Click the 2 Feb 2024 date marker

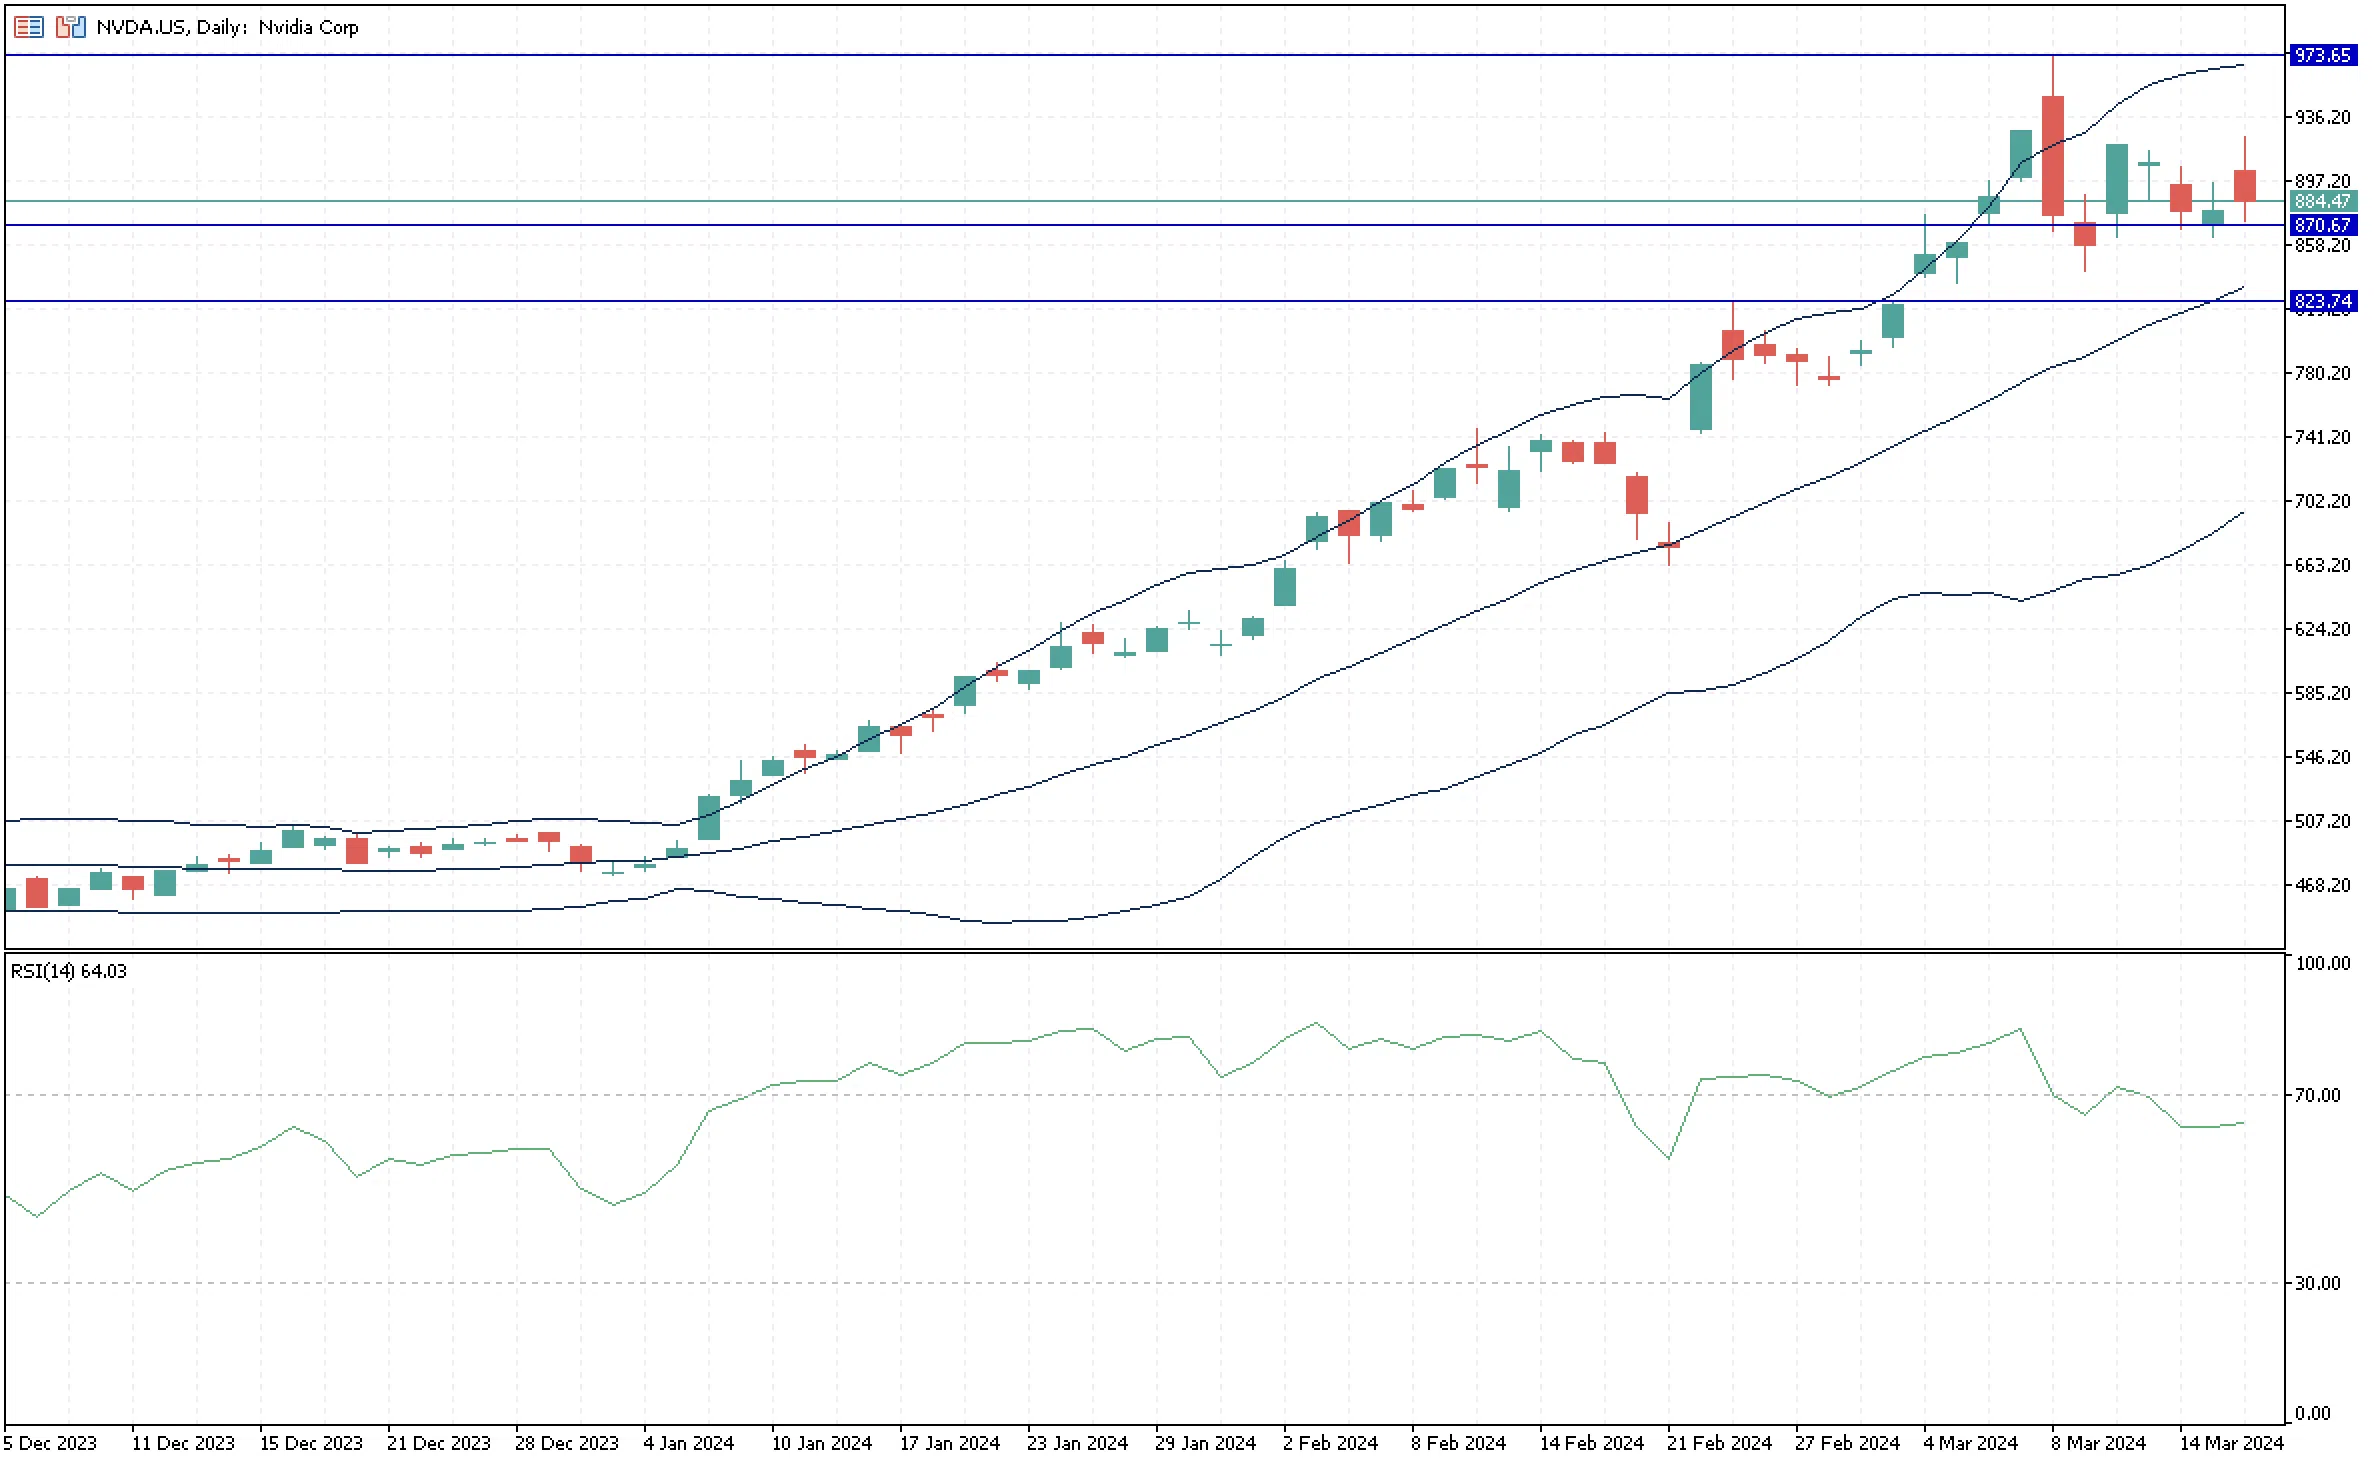coord(1330,1444)
